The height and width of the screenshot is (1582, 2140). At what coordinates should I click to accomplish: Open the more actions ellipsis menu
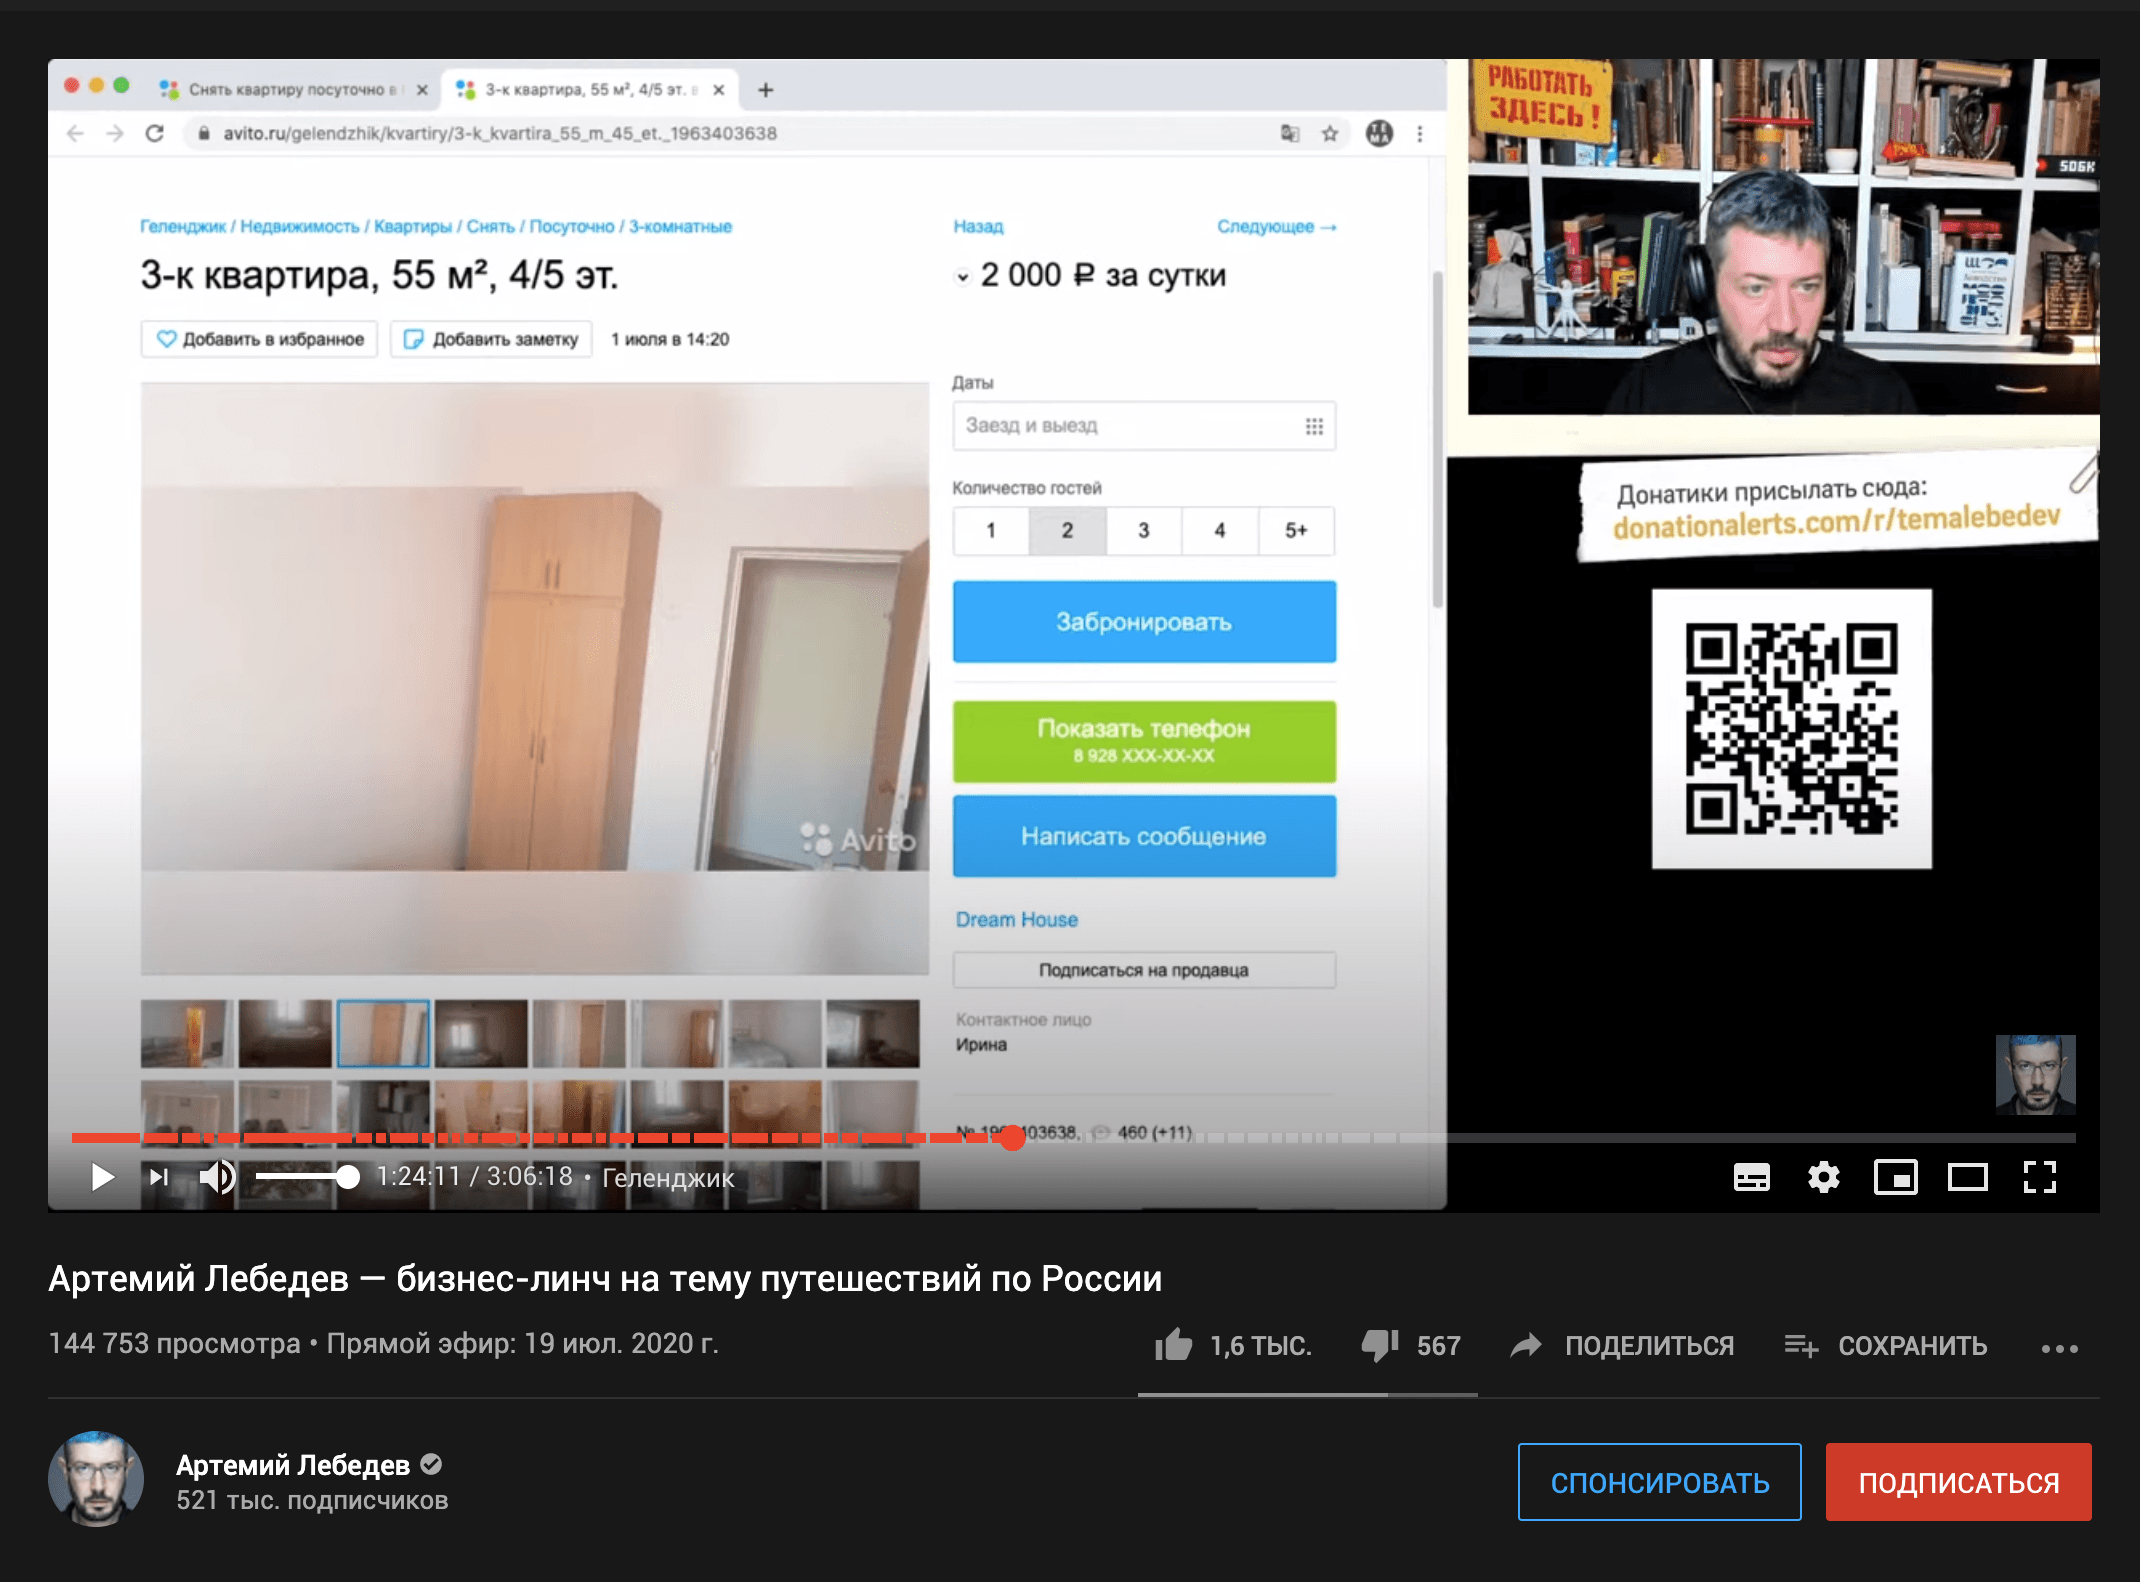click(x=2060, y=1348)
